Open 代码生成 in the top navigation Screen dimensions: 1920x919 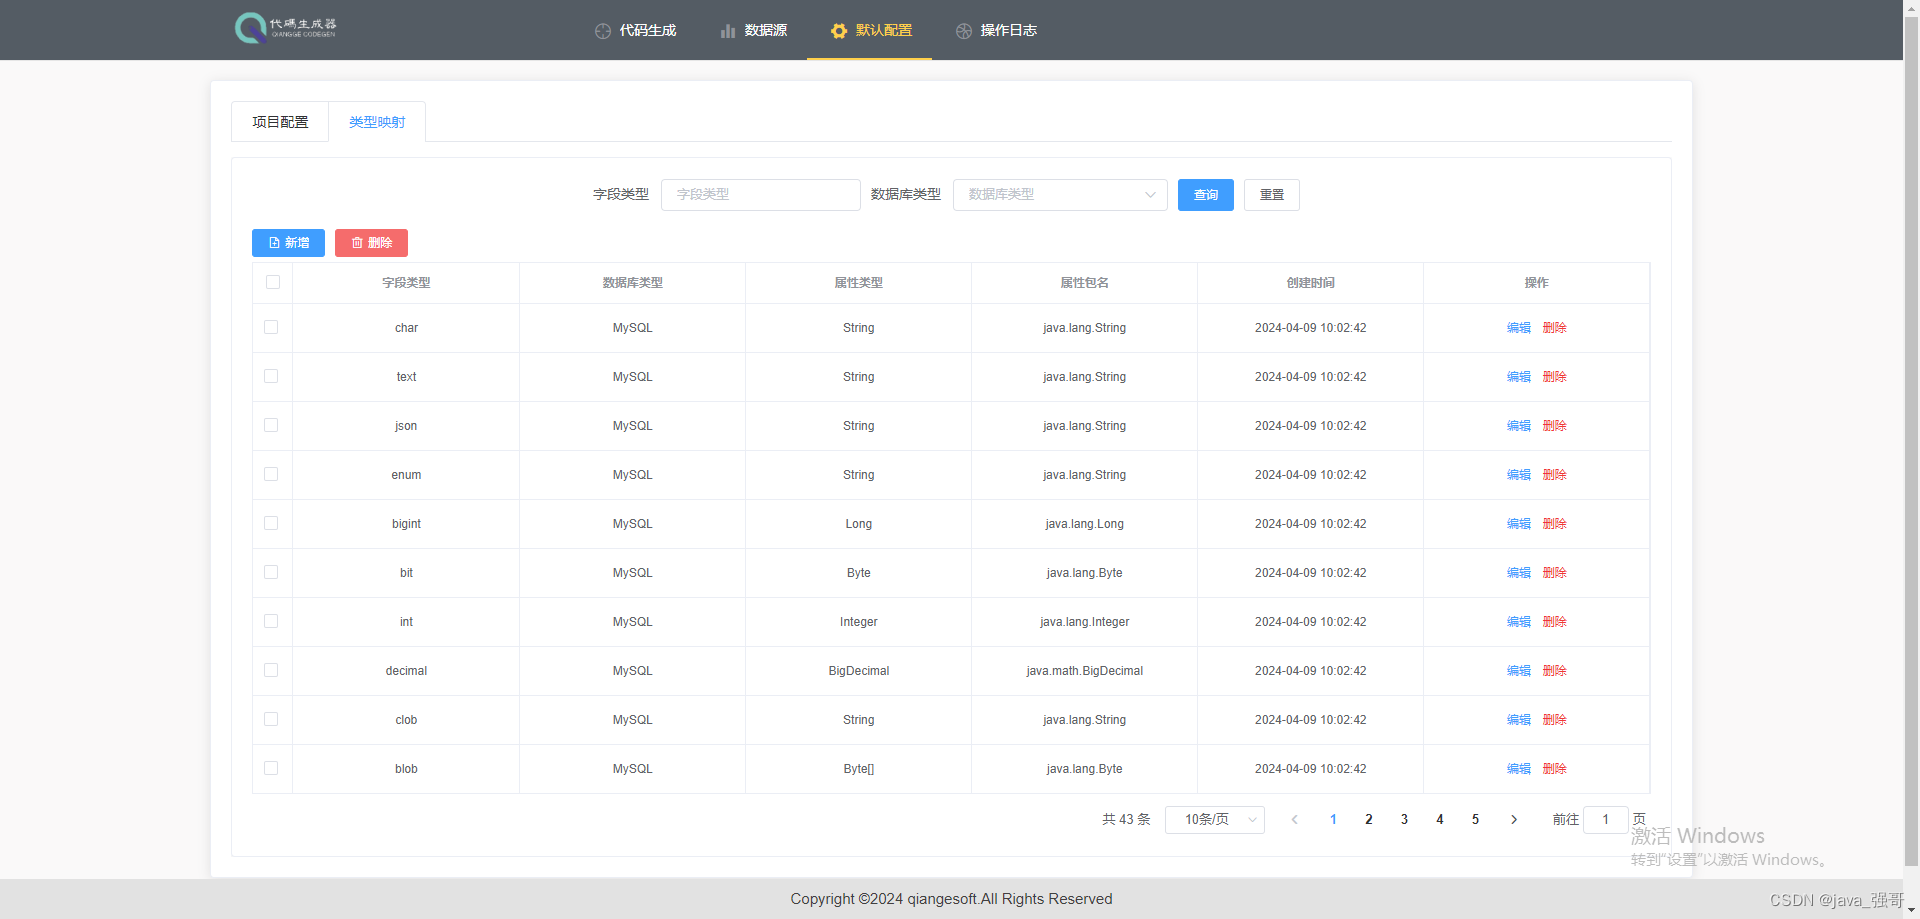point(636,30)
